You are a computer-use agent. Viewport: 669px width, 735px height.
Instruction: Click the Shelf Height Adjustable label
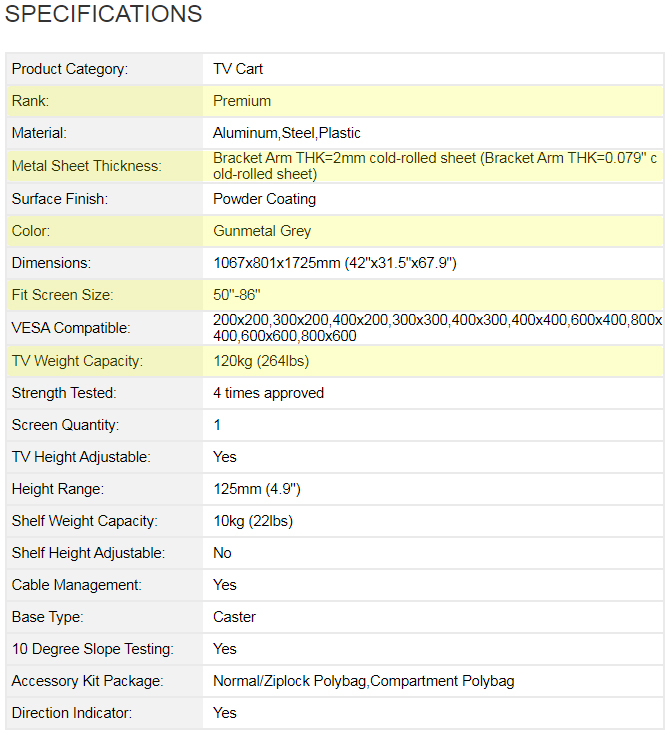click(88, 553)
